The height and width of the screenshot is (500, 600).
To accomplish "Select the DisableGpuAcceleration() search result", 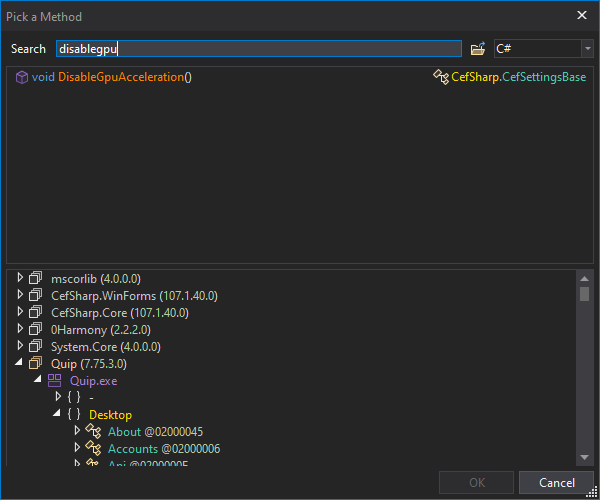I will coord(300,77).
